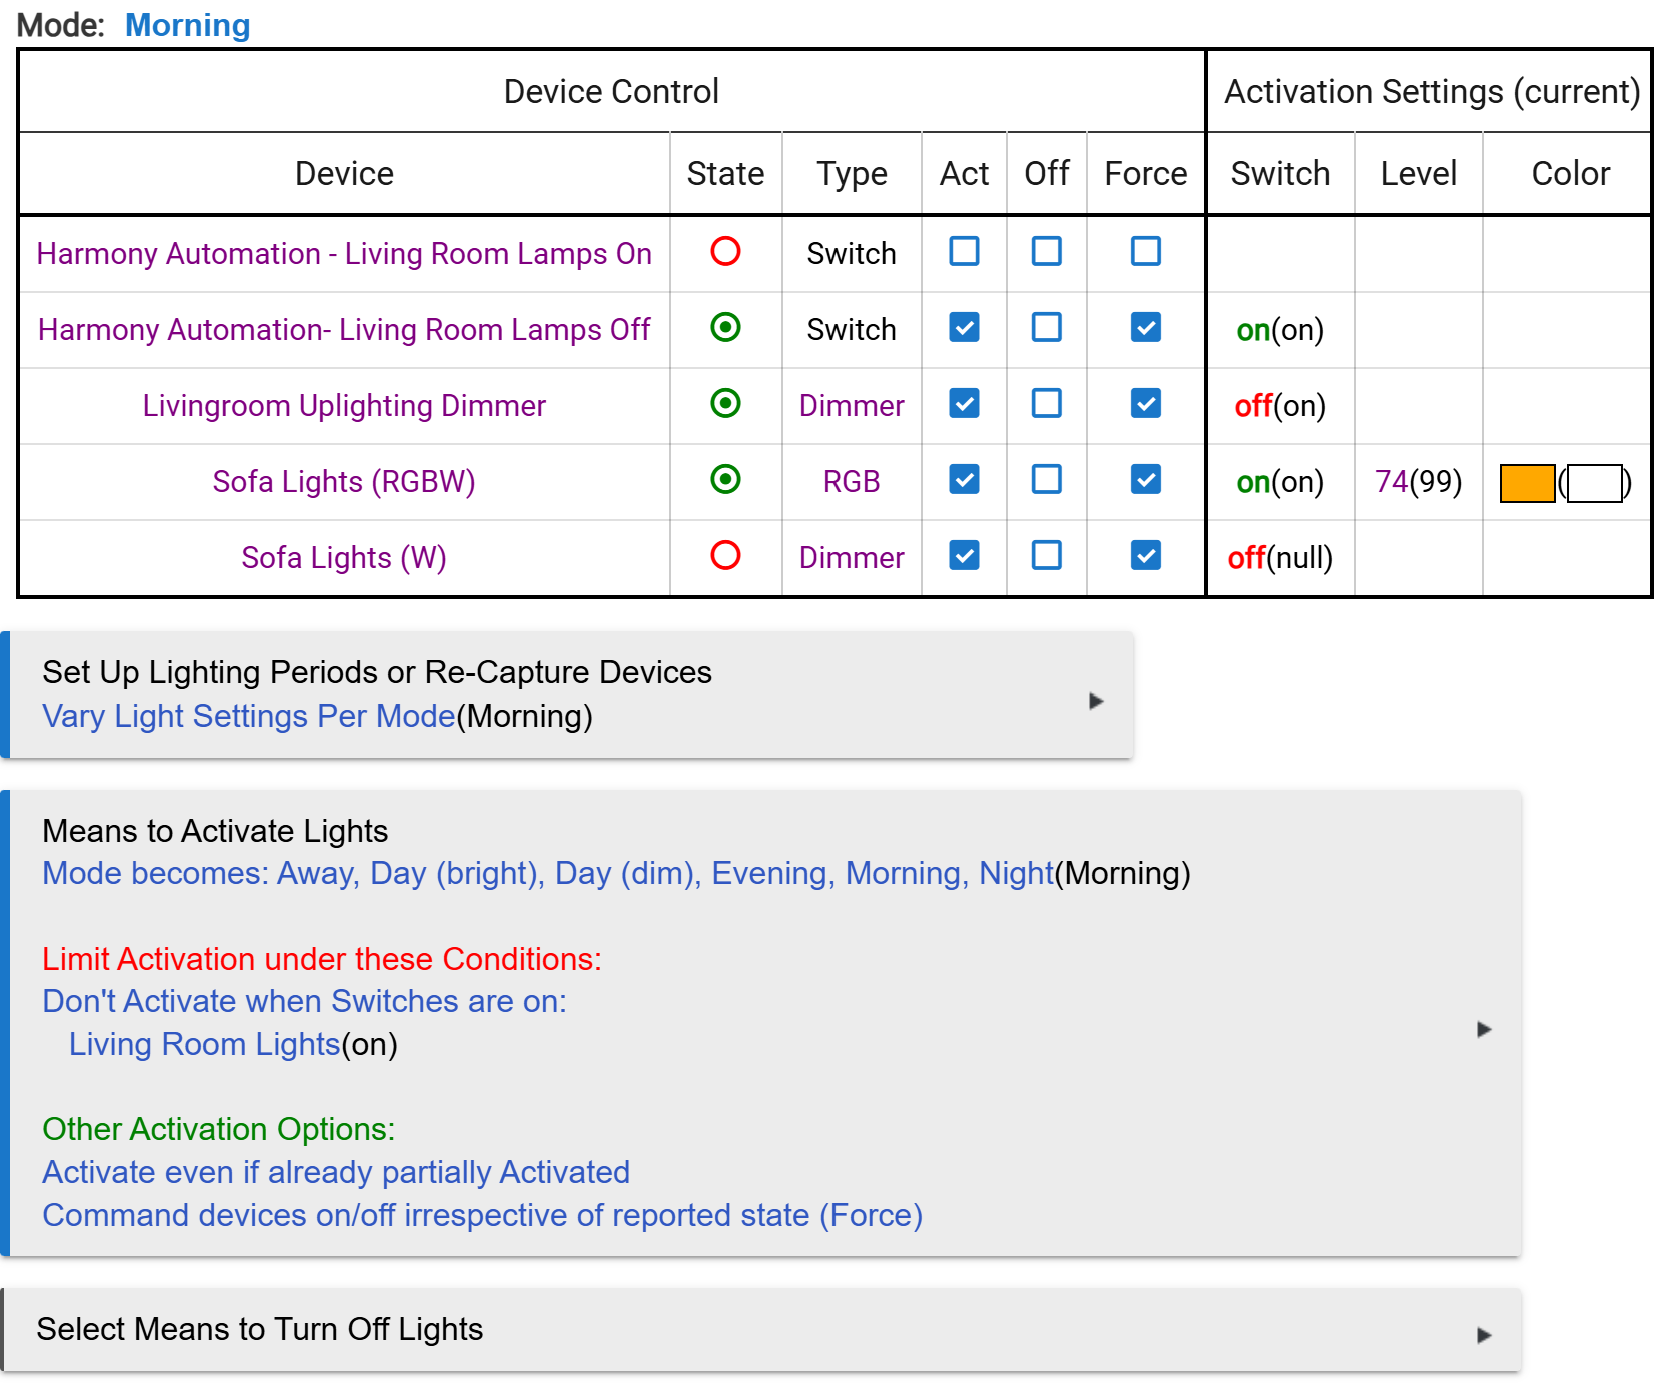Click the red state icon for Lamps On
The width and height of the screenshot is (1664, 1384).
pos(725,251)
